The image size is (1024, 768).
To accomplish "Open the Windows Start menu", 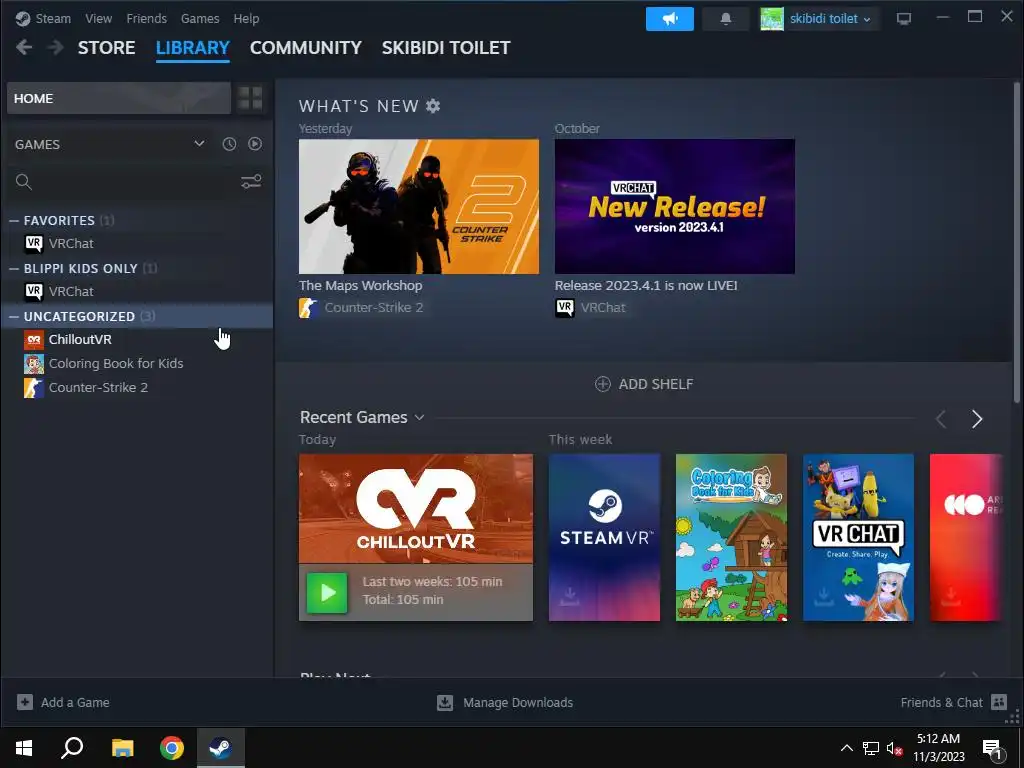I will [24, 748].
